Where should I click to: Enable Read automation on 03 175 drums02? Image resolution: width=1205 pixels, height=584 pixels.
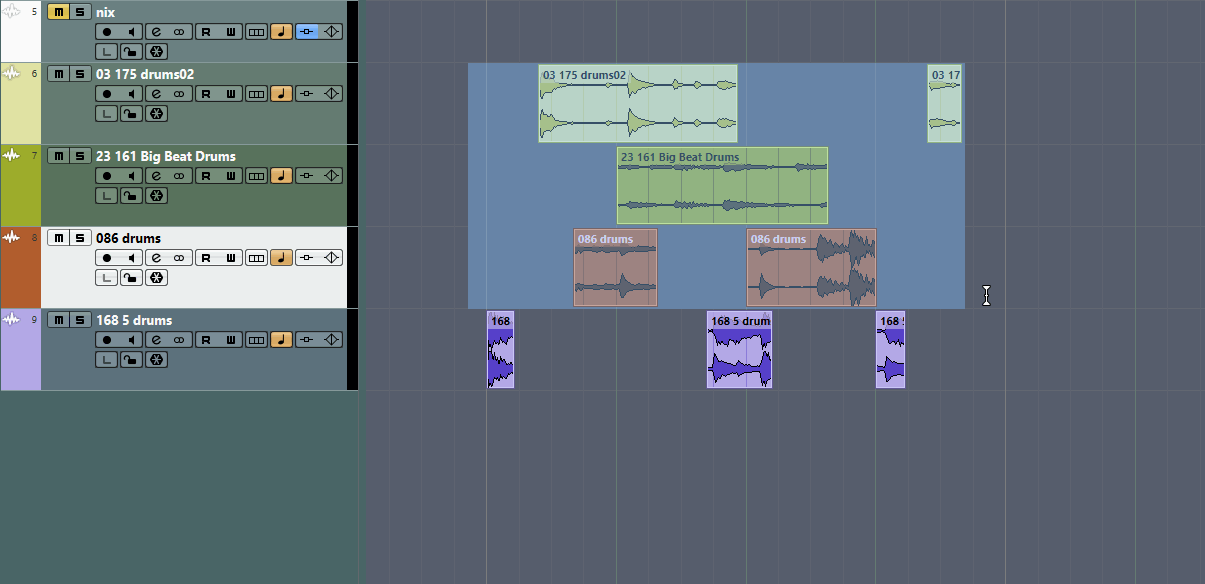pyautogui.click(x=207, y=94)
